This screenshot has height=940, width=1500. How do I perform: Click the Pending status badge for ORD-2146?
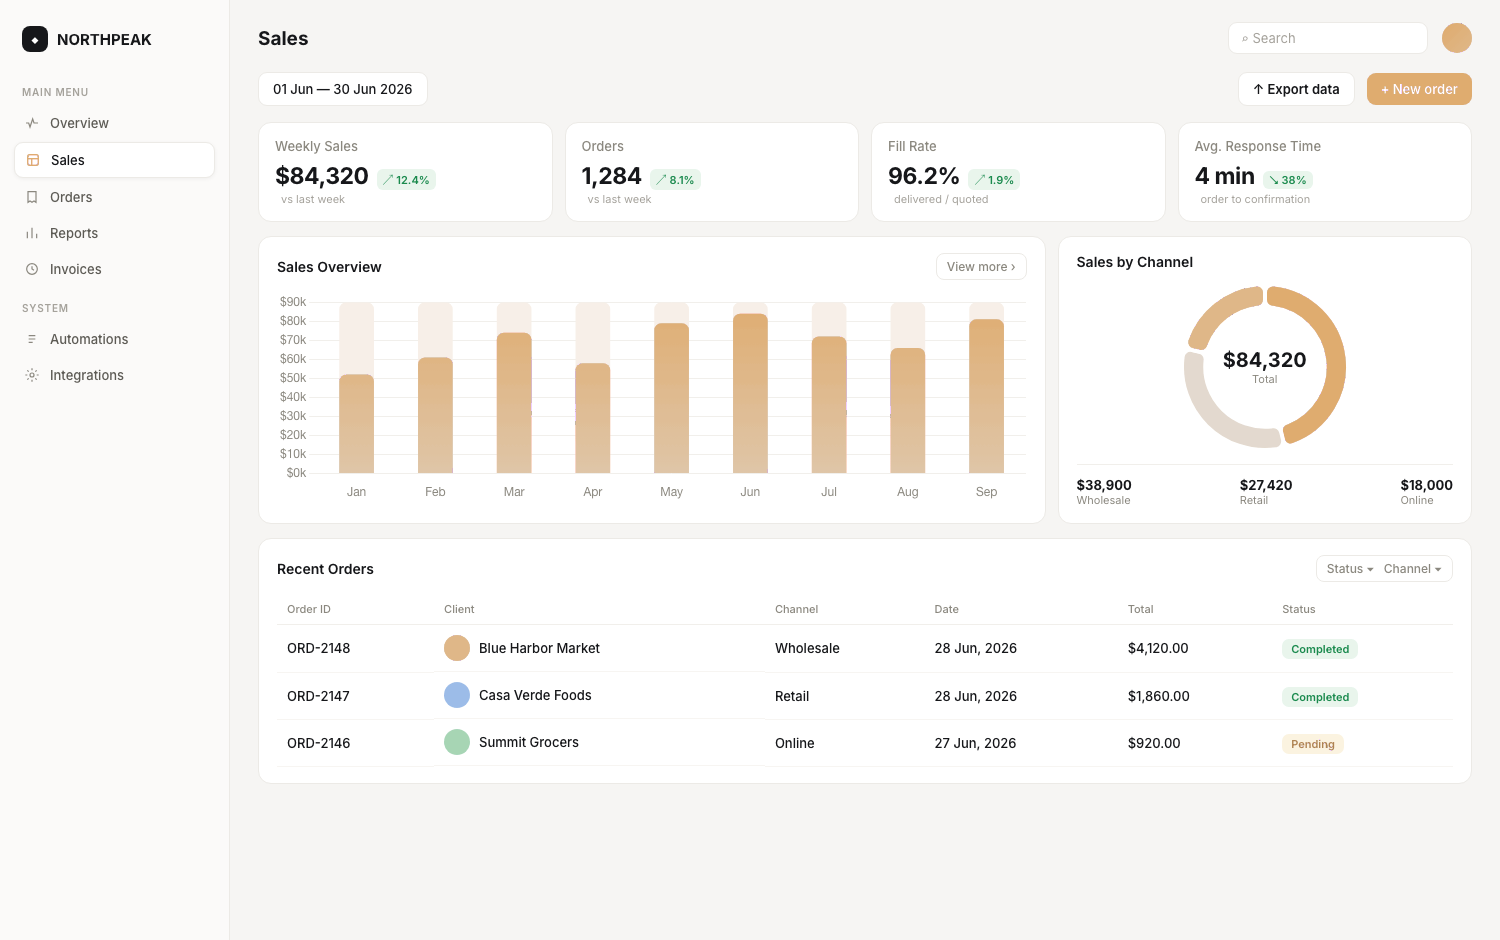tap(1313, 744)
